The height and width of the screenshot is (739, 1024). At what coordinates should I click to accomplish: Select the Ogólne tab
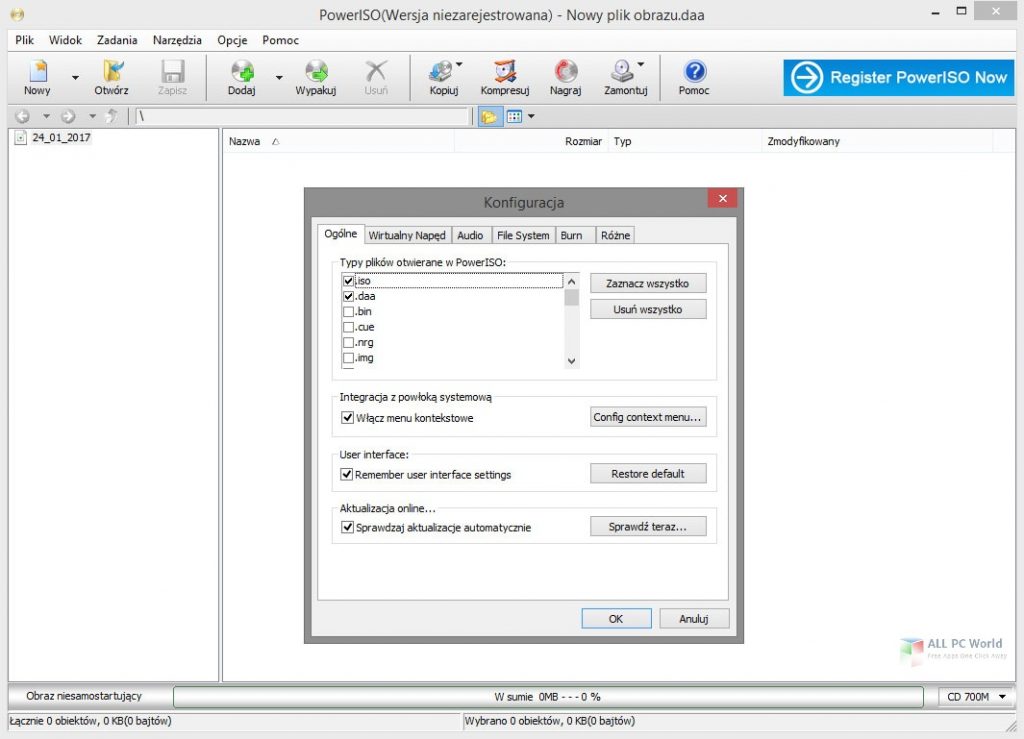341,234
